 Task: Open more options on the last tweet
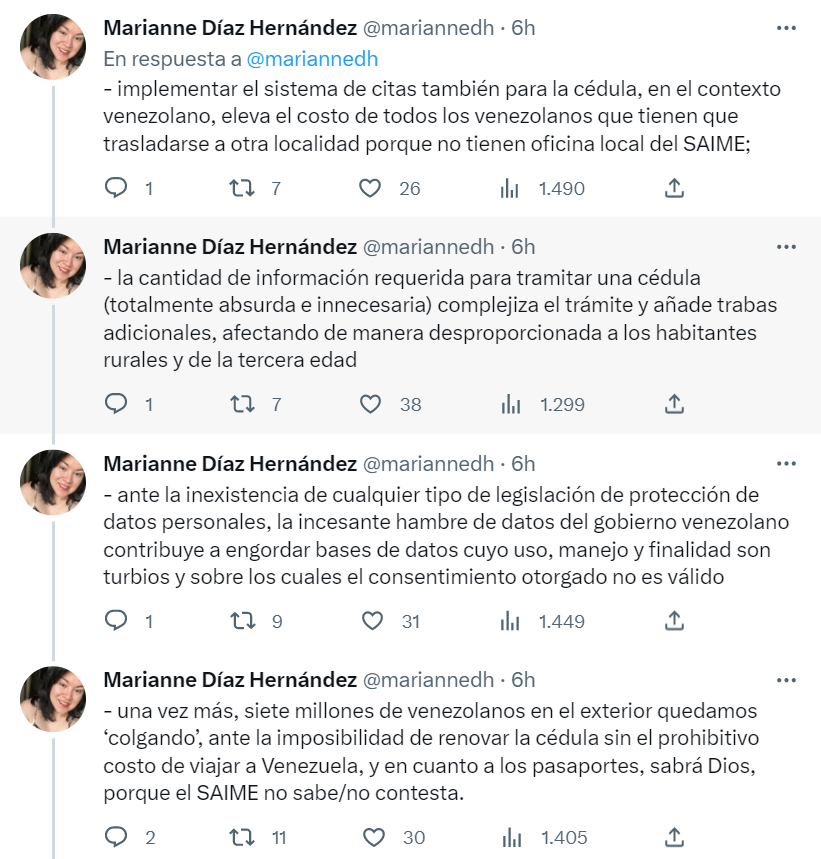pyautogui.click(x=786, y=680)
